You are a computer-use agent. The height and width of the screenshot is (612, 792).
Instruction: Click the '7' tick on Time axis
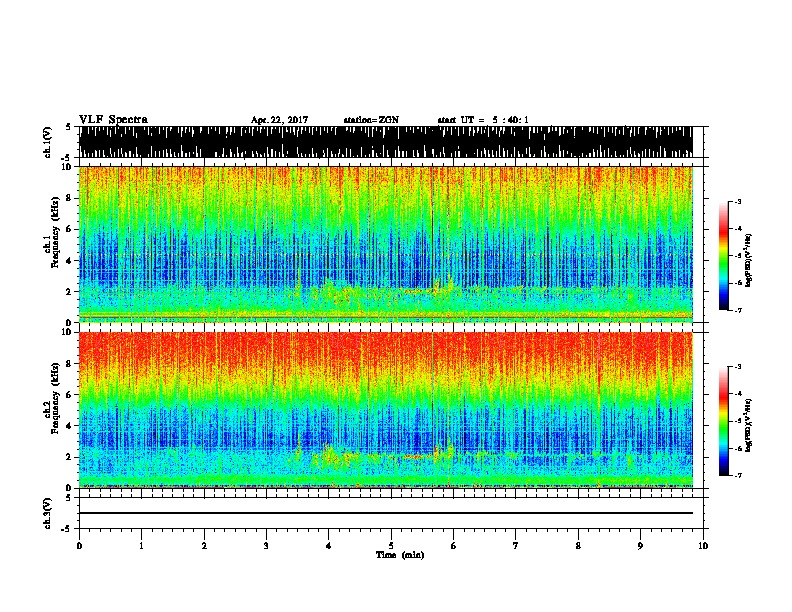tap(516, 546)
